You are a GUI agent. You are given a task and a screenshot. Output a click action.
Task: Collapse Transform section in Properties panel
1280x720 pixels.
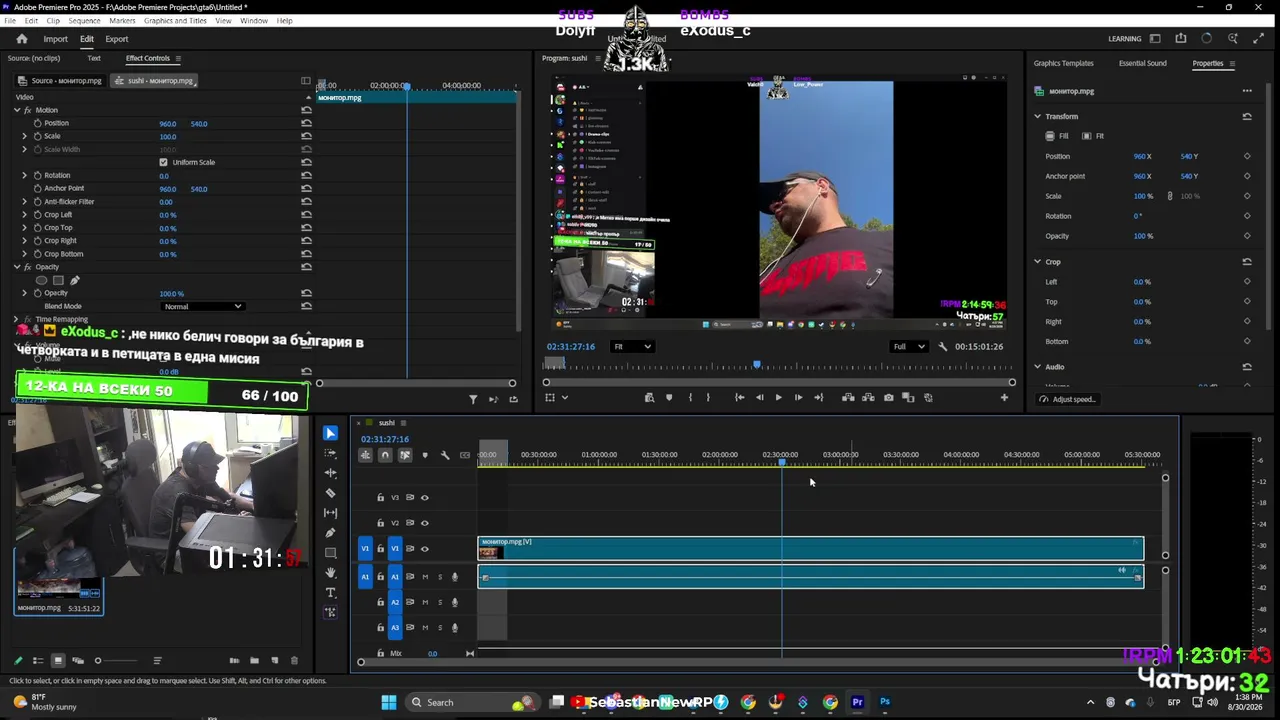1038,117
